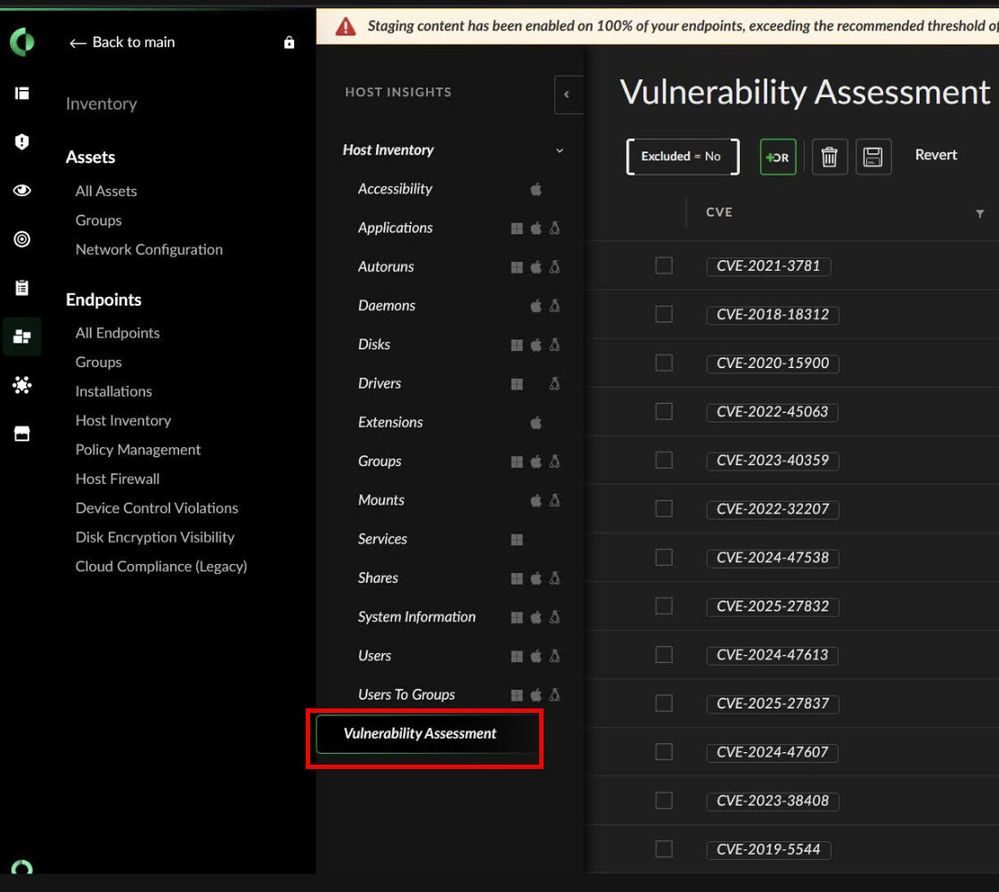The image size is (999, 892).
Task: Open Applications in Host Inventory
Action: (395, 228)
